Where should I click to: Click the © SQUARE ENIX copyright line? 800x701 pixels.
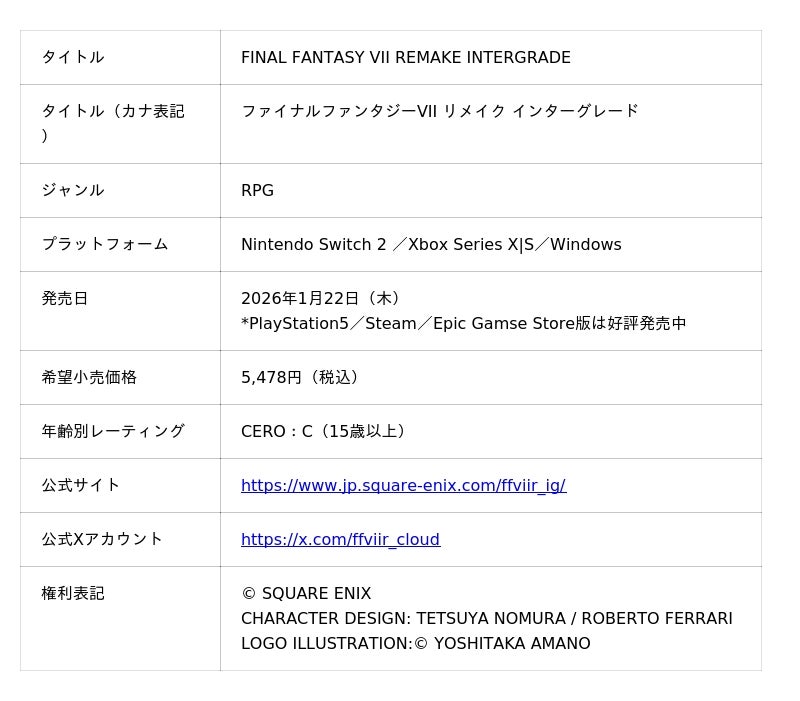306,594
